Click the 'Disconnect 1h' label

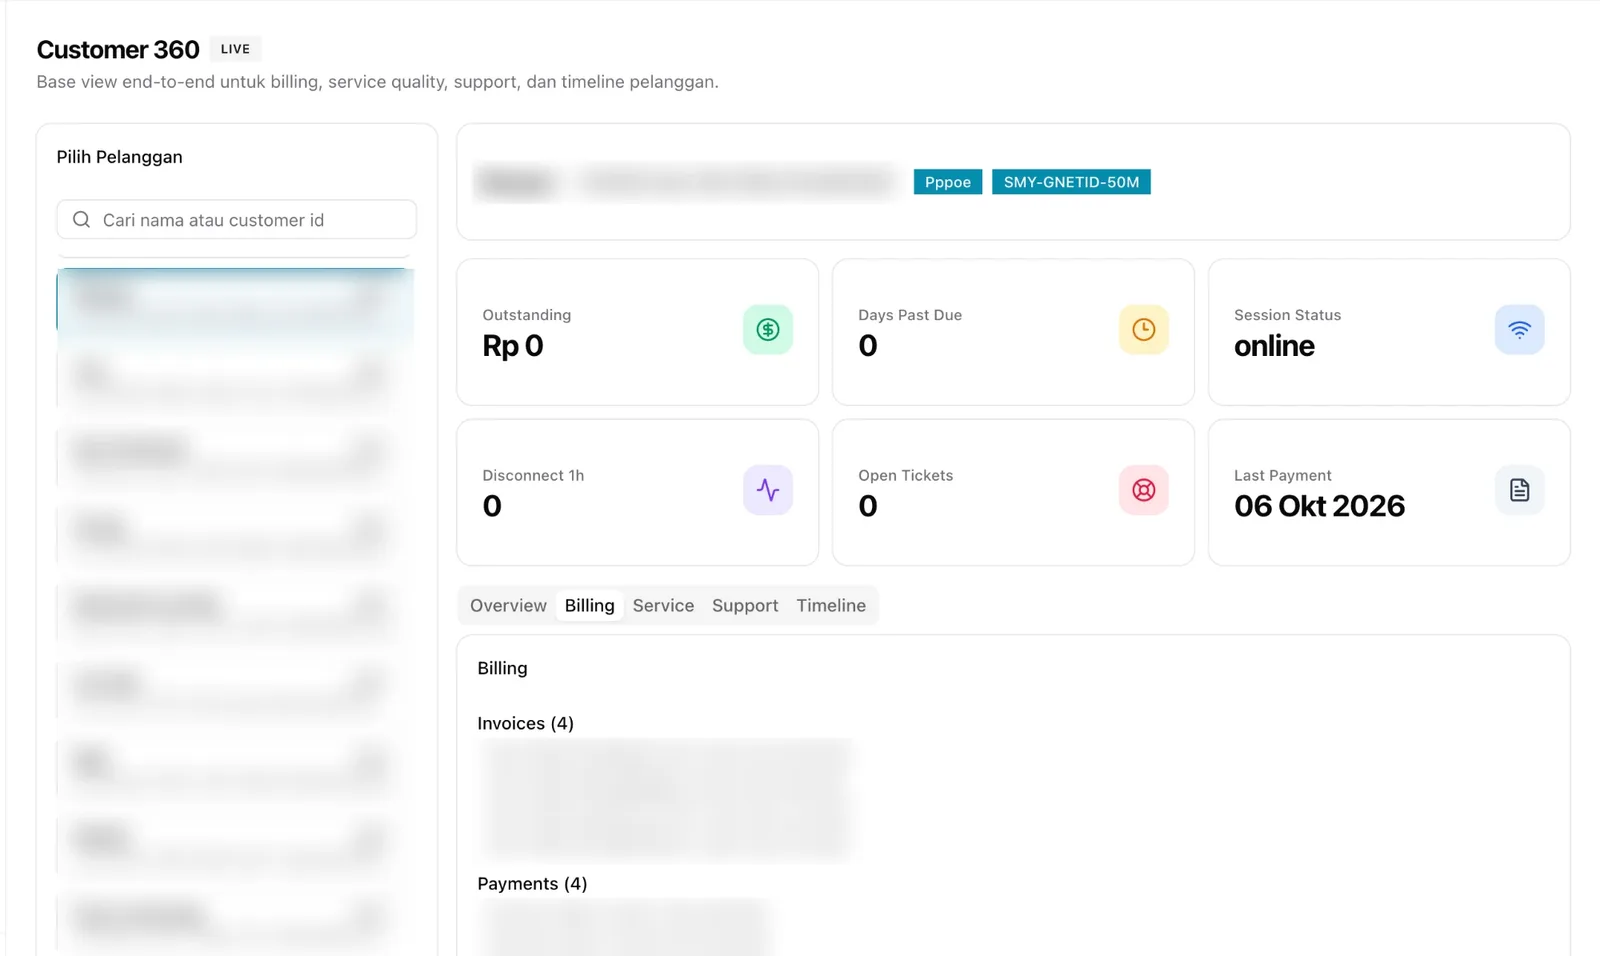(533, 476)
